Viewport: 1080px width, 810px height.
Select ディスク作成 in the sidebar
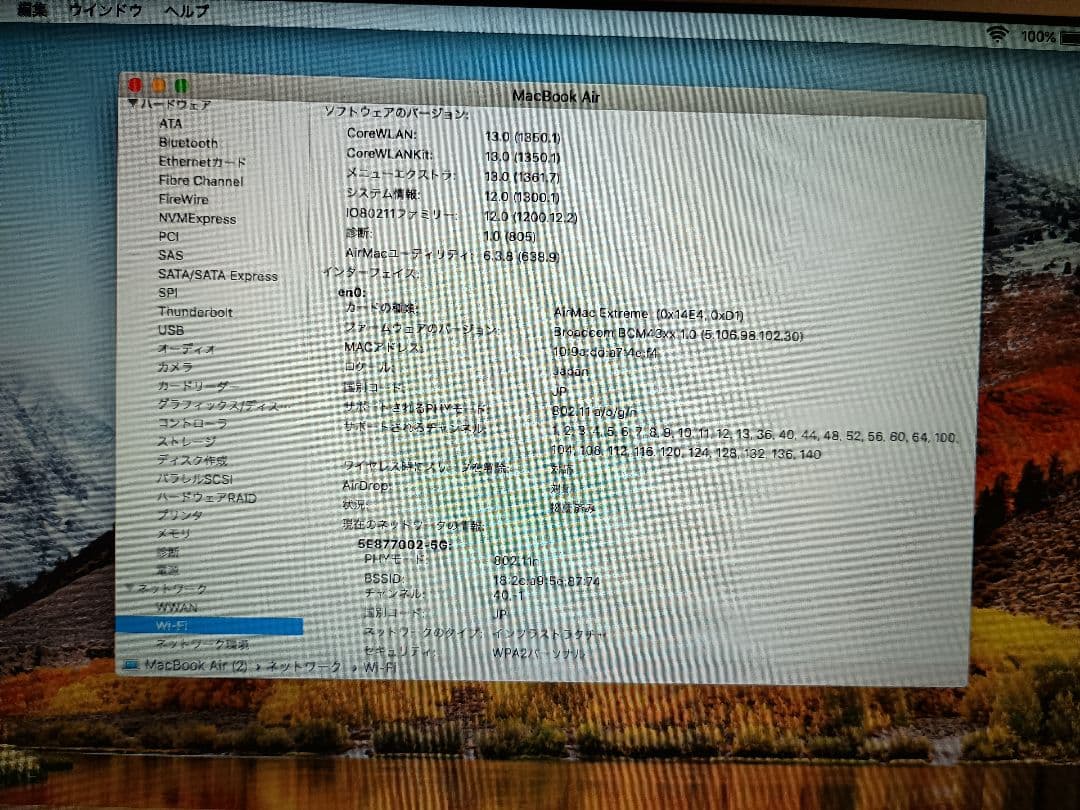point(191,460)
